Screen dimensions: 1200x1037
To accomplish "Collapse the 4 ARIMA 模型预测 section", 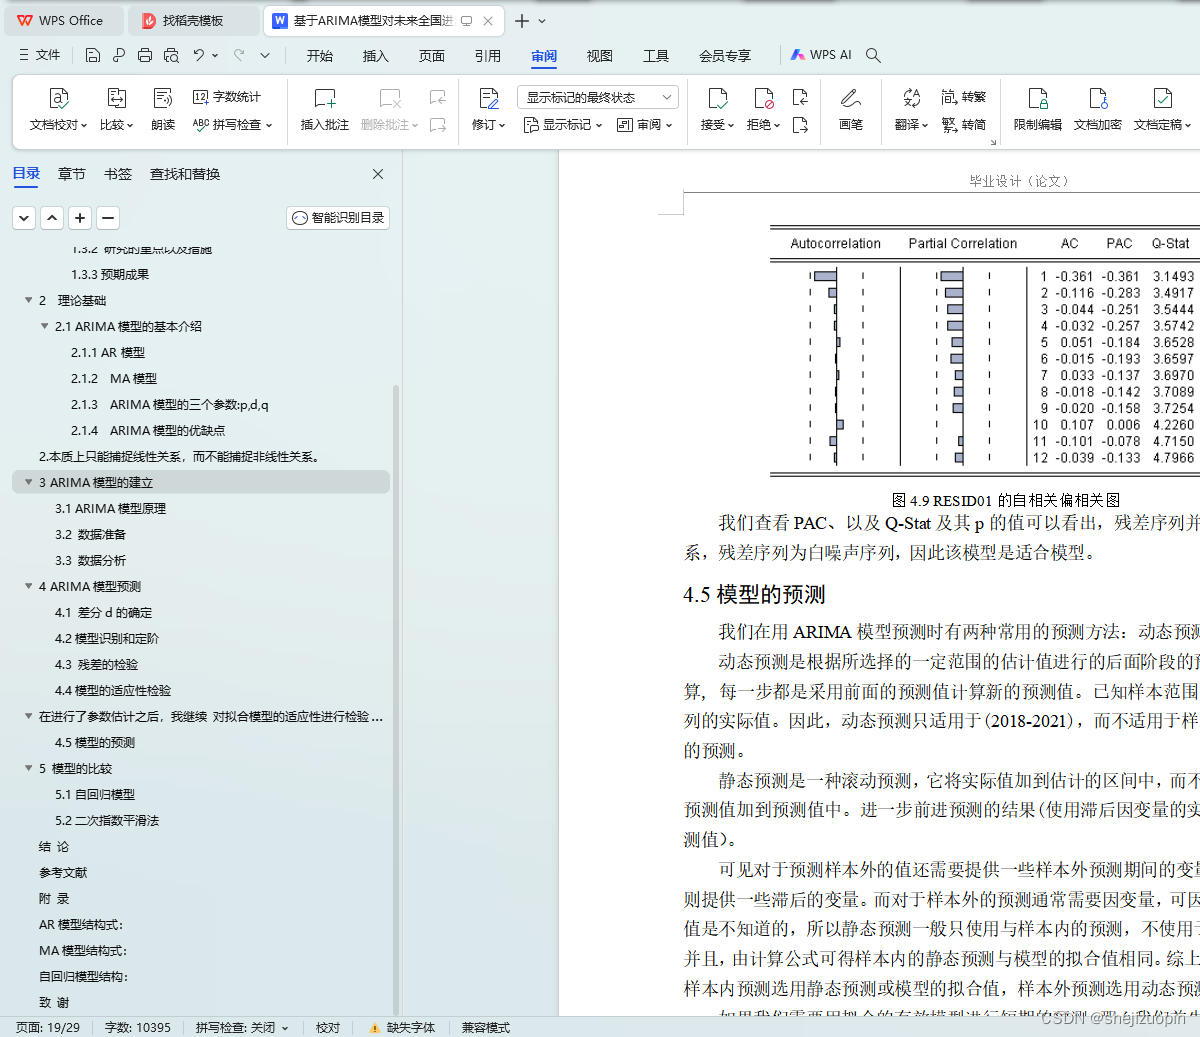I will (x=28, y=586).
